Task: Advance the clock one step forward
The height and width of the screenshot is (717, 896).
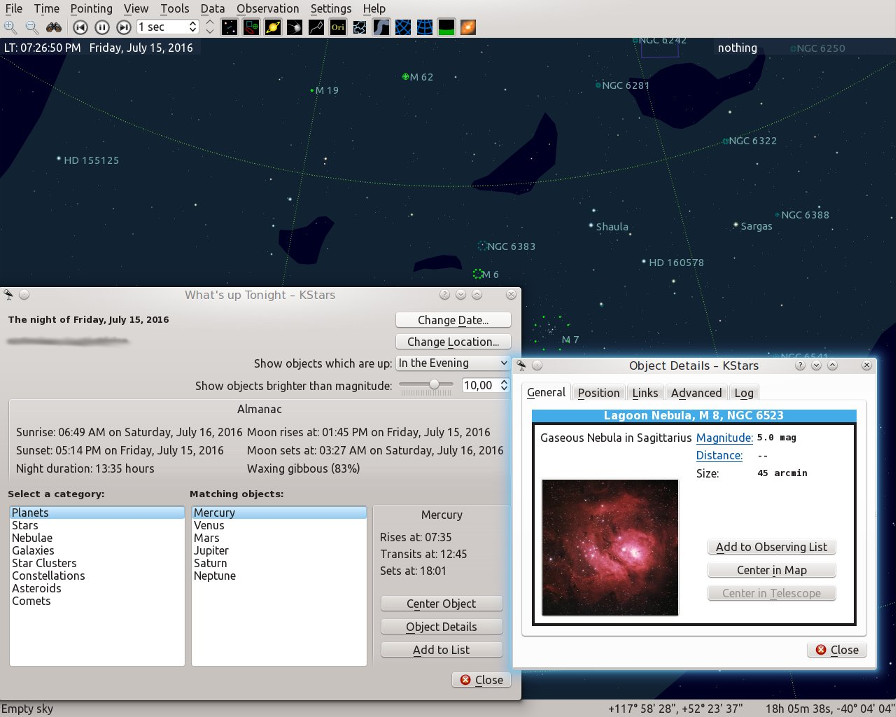Action: tap(123, 27)
